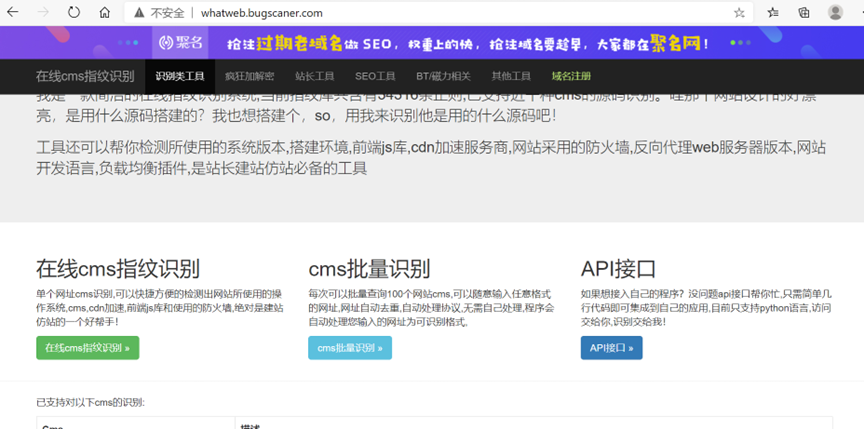The width and height of the screenshot is (864, 429).
Task: Bookmark this page with star icon
Action: [739, 13]
